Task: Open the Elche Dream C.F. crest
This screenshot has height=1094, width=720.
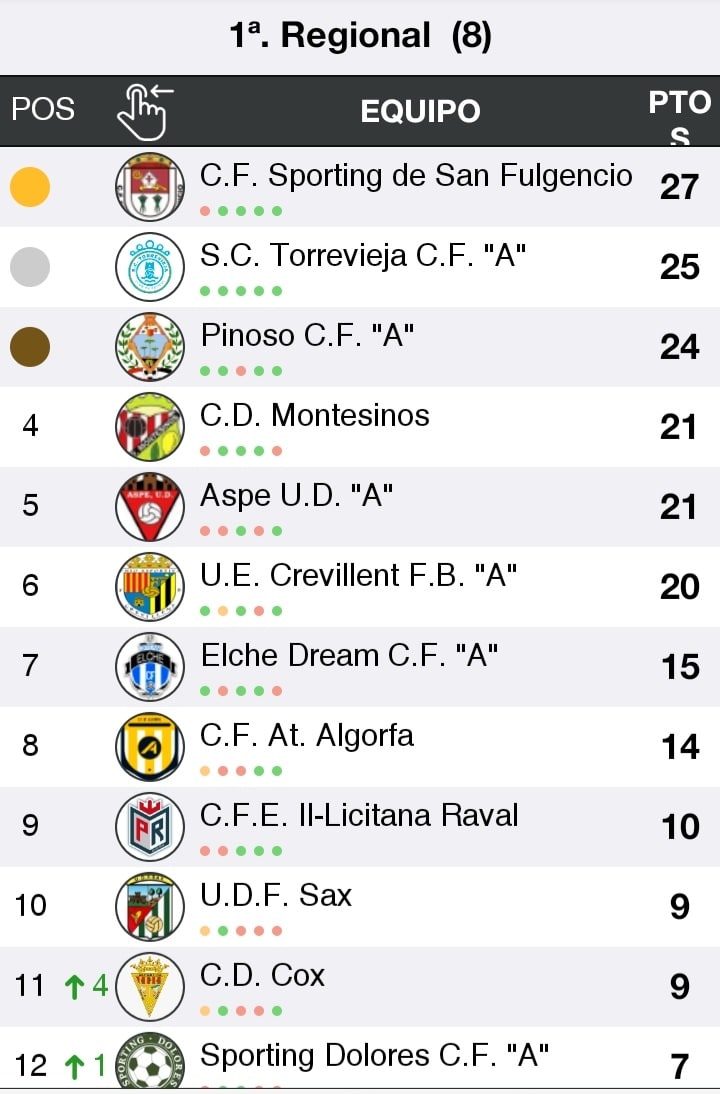Action: pyautogui.click(x=150, y=667)
